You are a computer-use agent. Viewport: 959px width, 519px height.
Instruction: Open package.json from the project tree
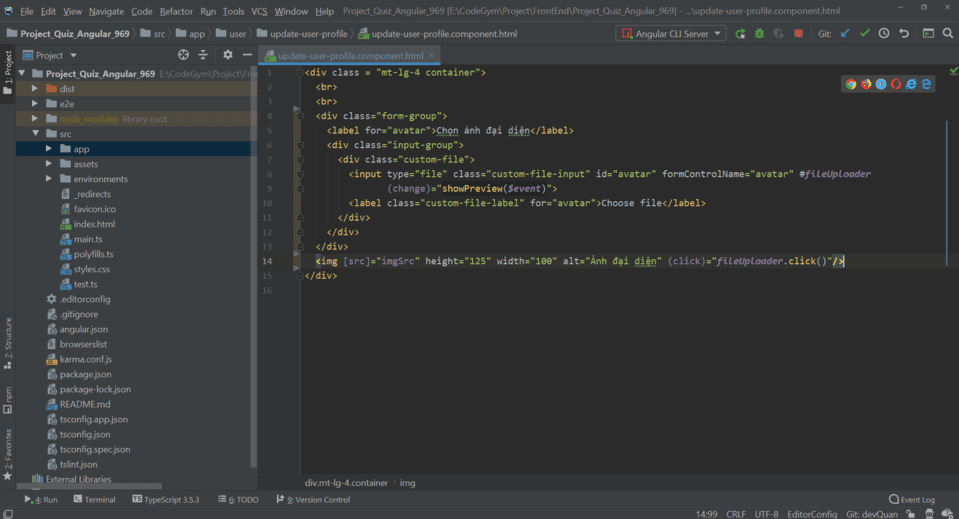click(x=86, y=374)
